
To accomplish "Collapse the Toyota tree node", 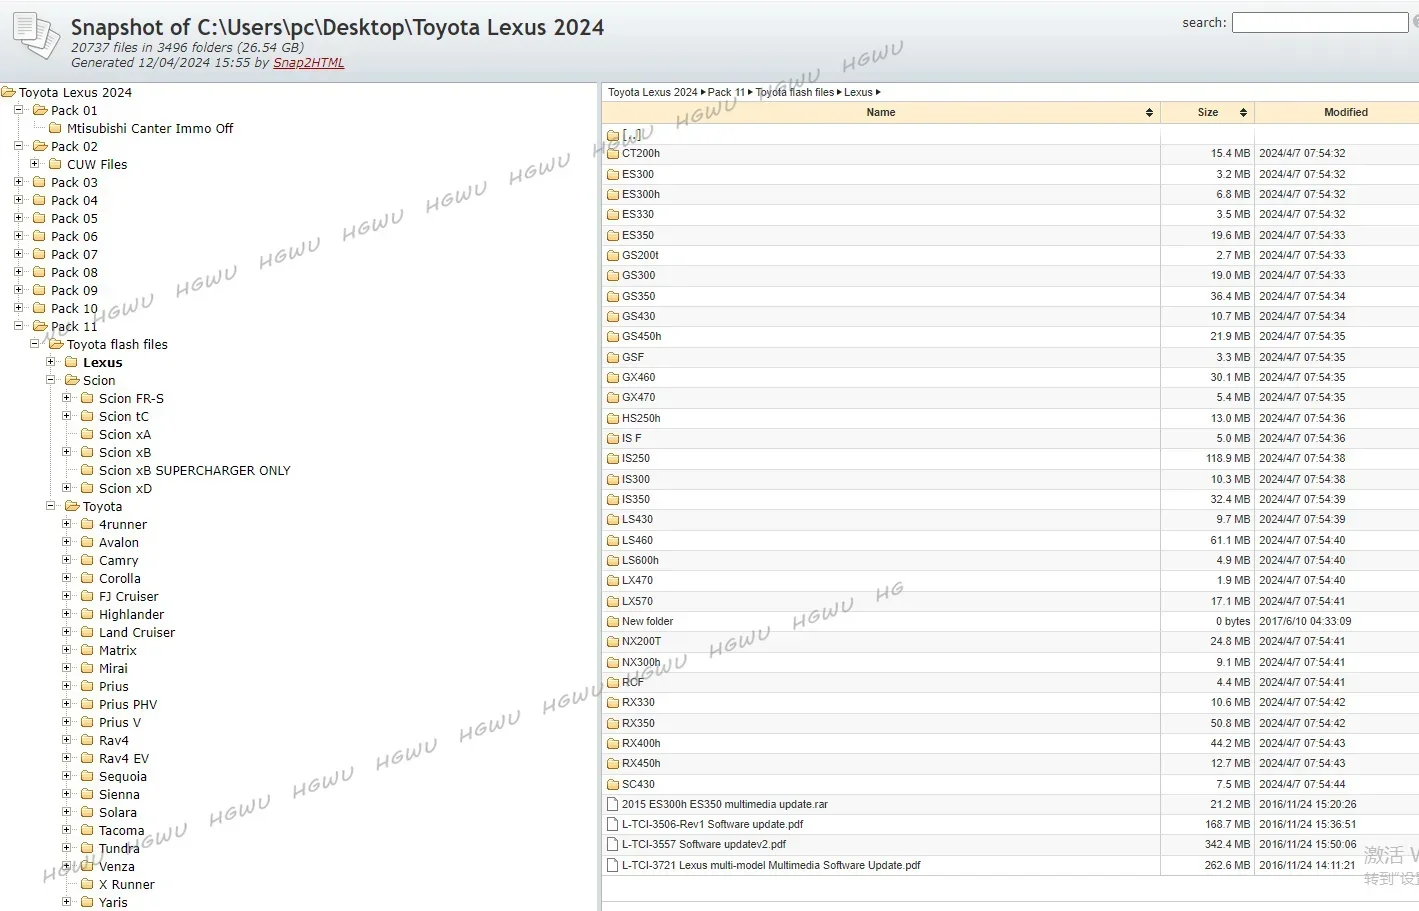I will pos(50,505).
